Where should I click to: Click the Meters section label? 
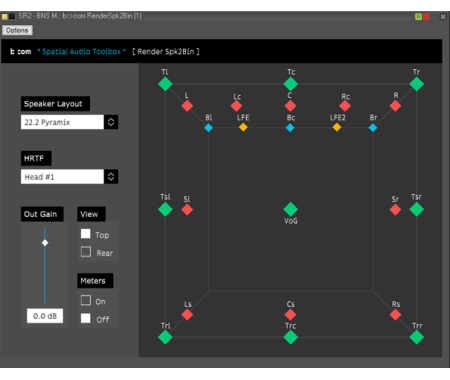[x=95, y=281]
